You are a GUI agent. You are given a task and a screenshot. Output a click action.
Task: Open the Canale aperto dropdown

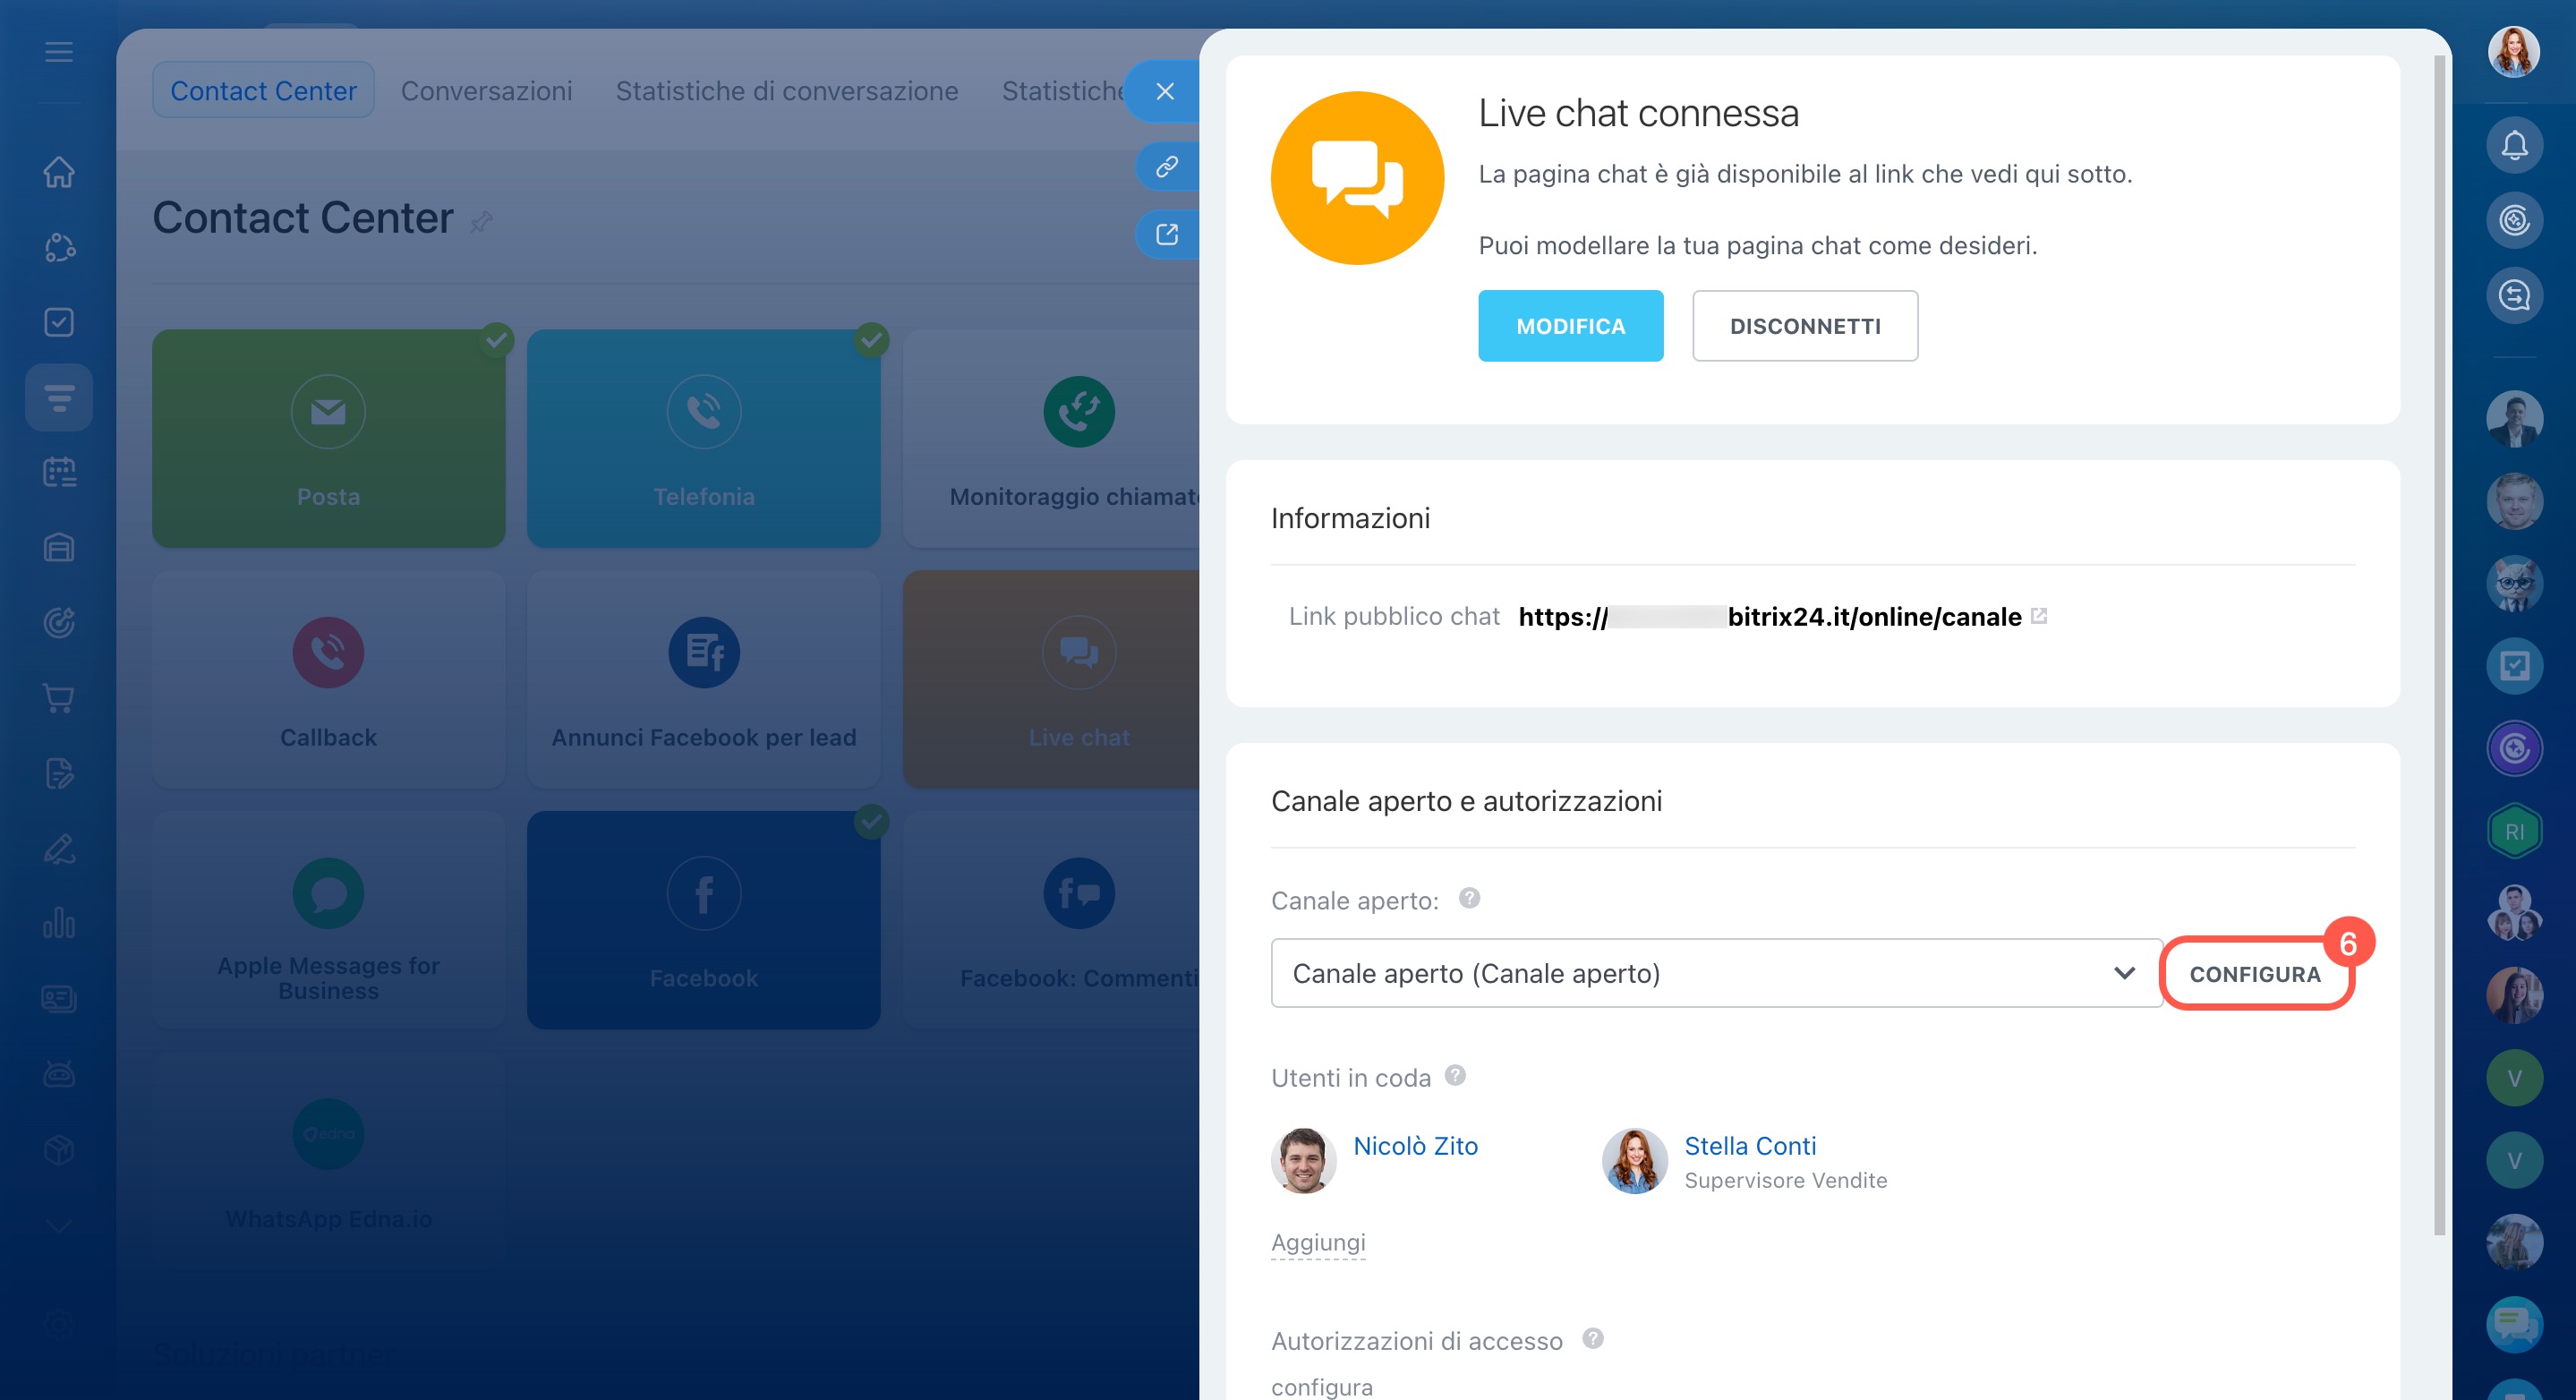1715,973
